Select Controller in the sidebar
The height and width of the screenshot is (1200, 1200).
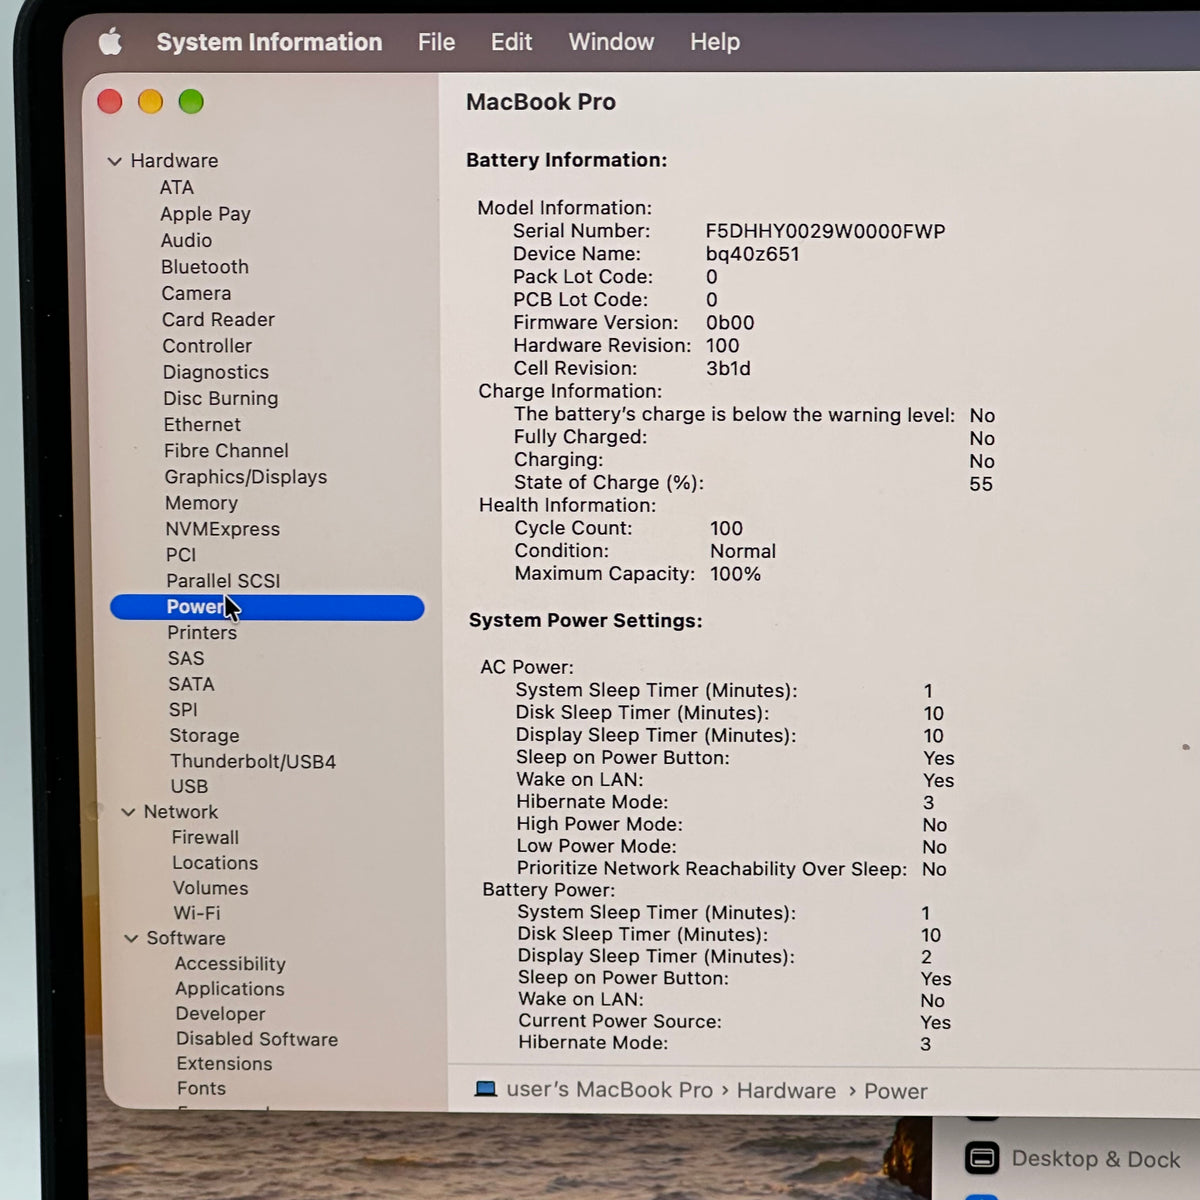[x=207, y=346]
